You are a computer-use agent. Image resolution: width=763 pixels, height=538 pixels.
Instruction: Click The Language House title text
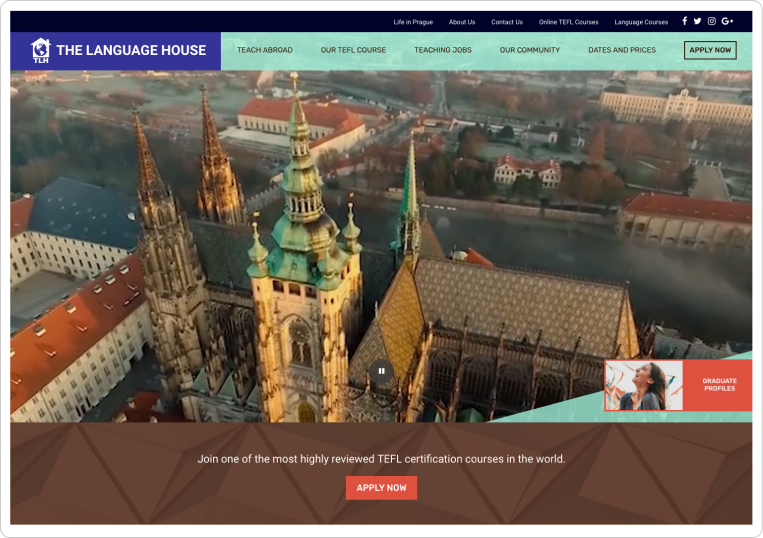click(x=131, y=50)
